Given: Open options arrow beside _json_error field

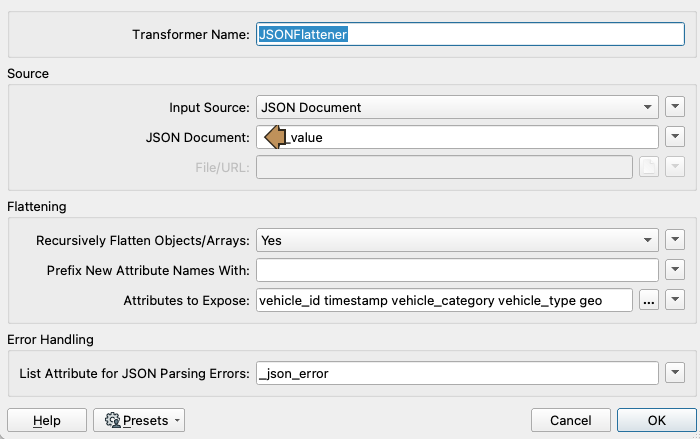Looking at the screenshot, I should point(675,372).
